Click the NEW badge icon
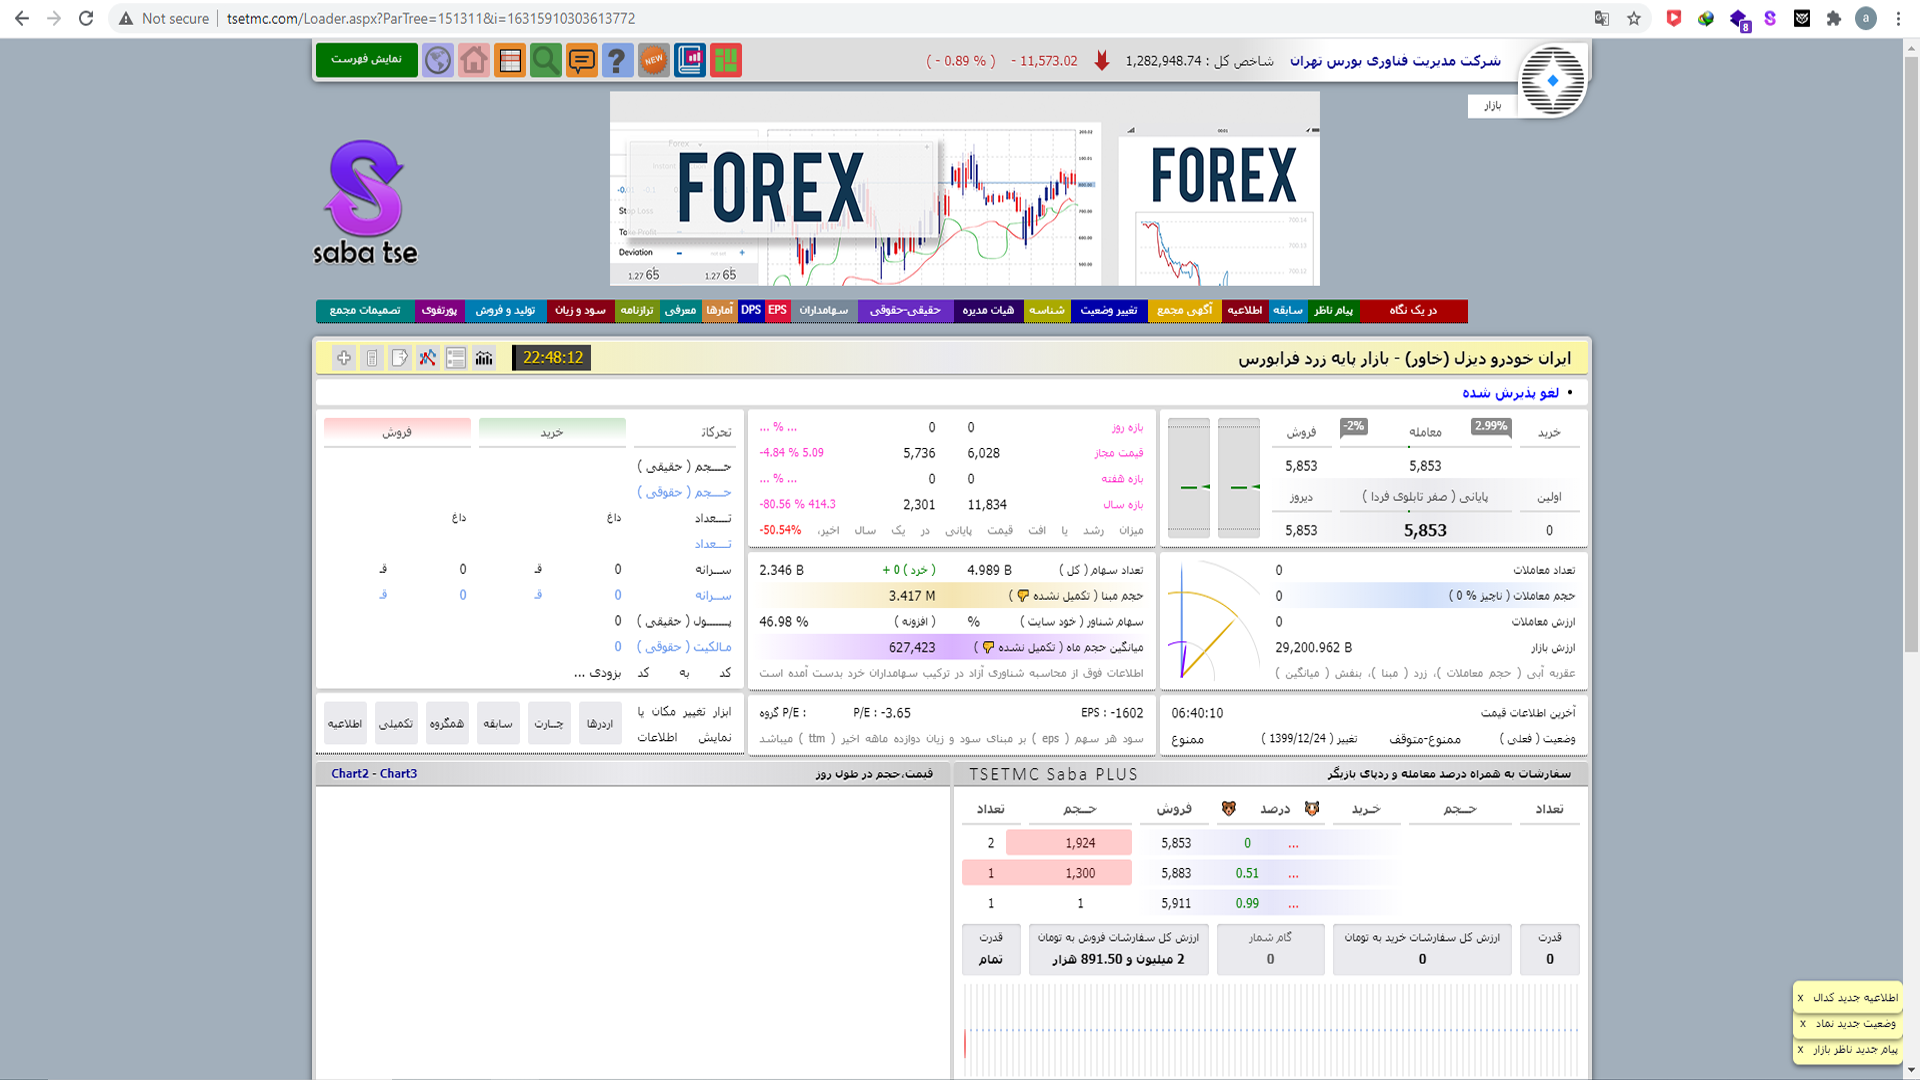The height and width of the screenshot is (1080, 1920). [x=653, y=61]
